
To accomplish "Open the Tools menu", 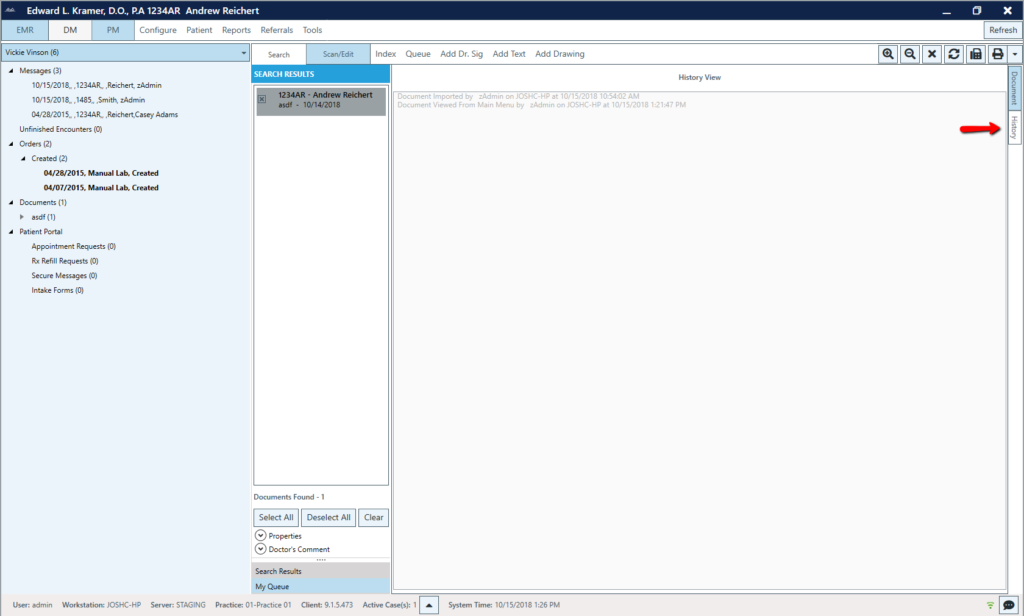I will click(312, 30).
